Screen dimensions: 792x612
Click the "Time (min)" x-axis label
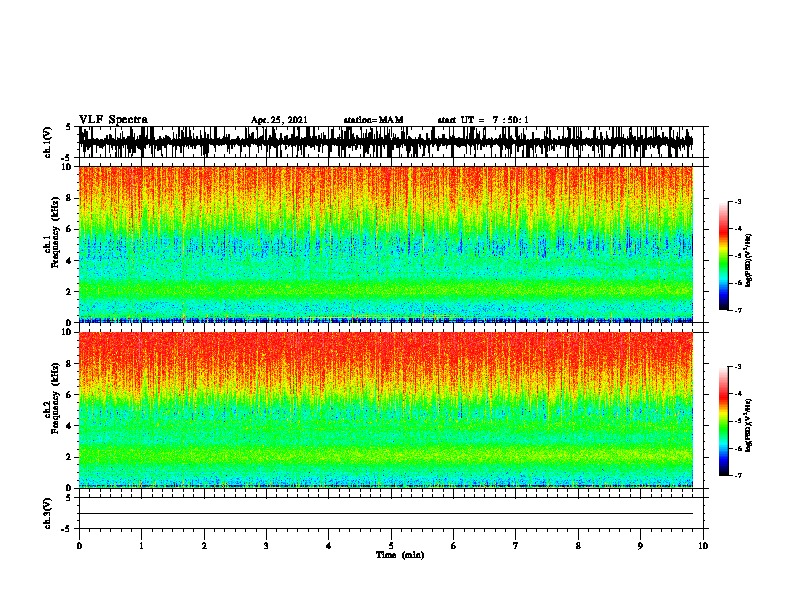[400, 555]
